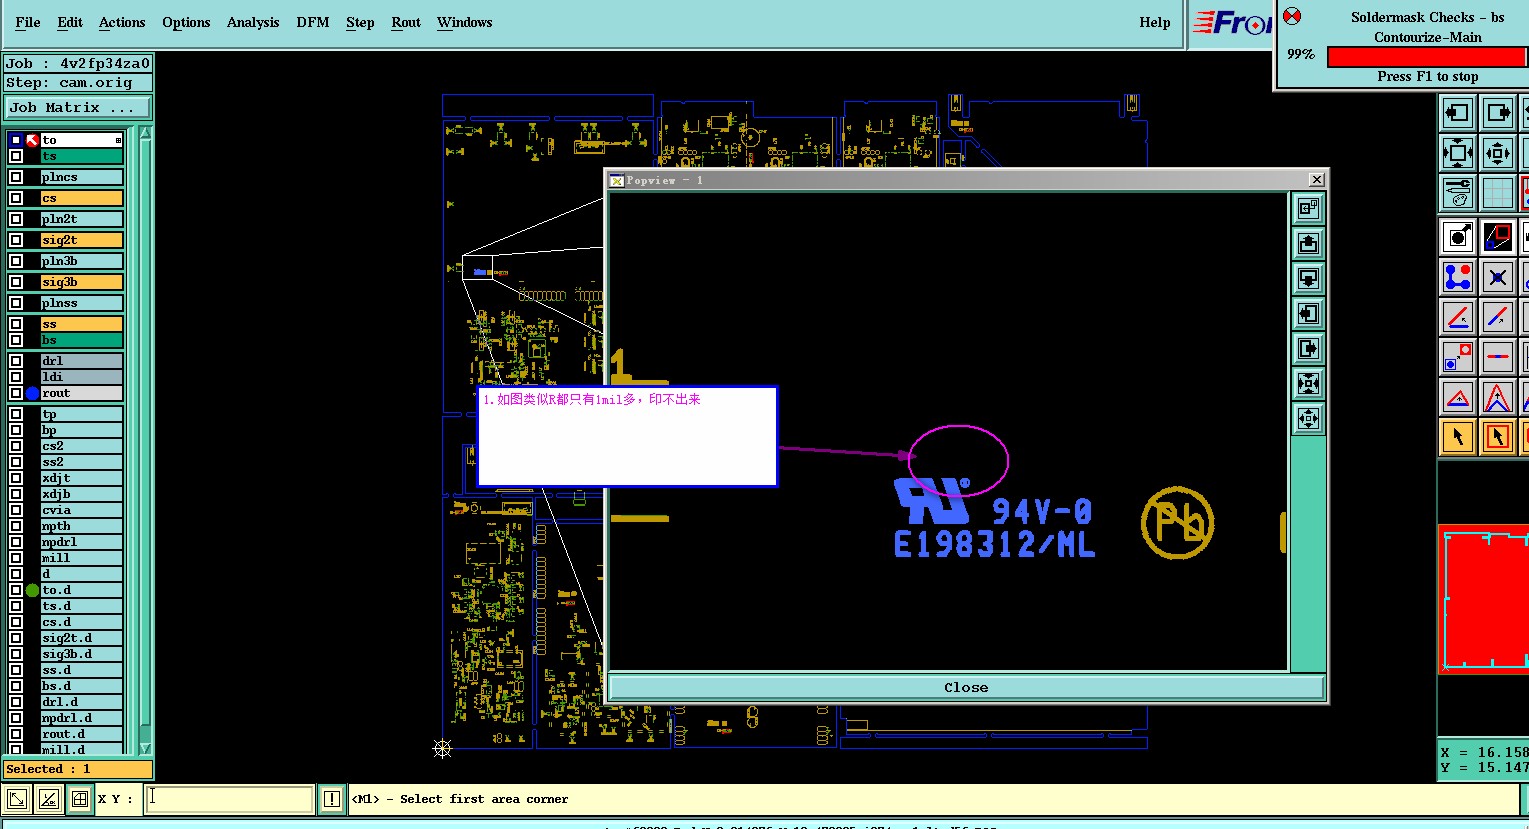
Task: Stop the Soldermask Checks with red X icon
Action: click(x=1292, y=16)
